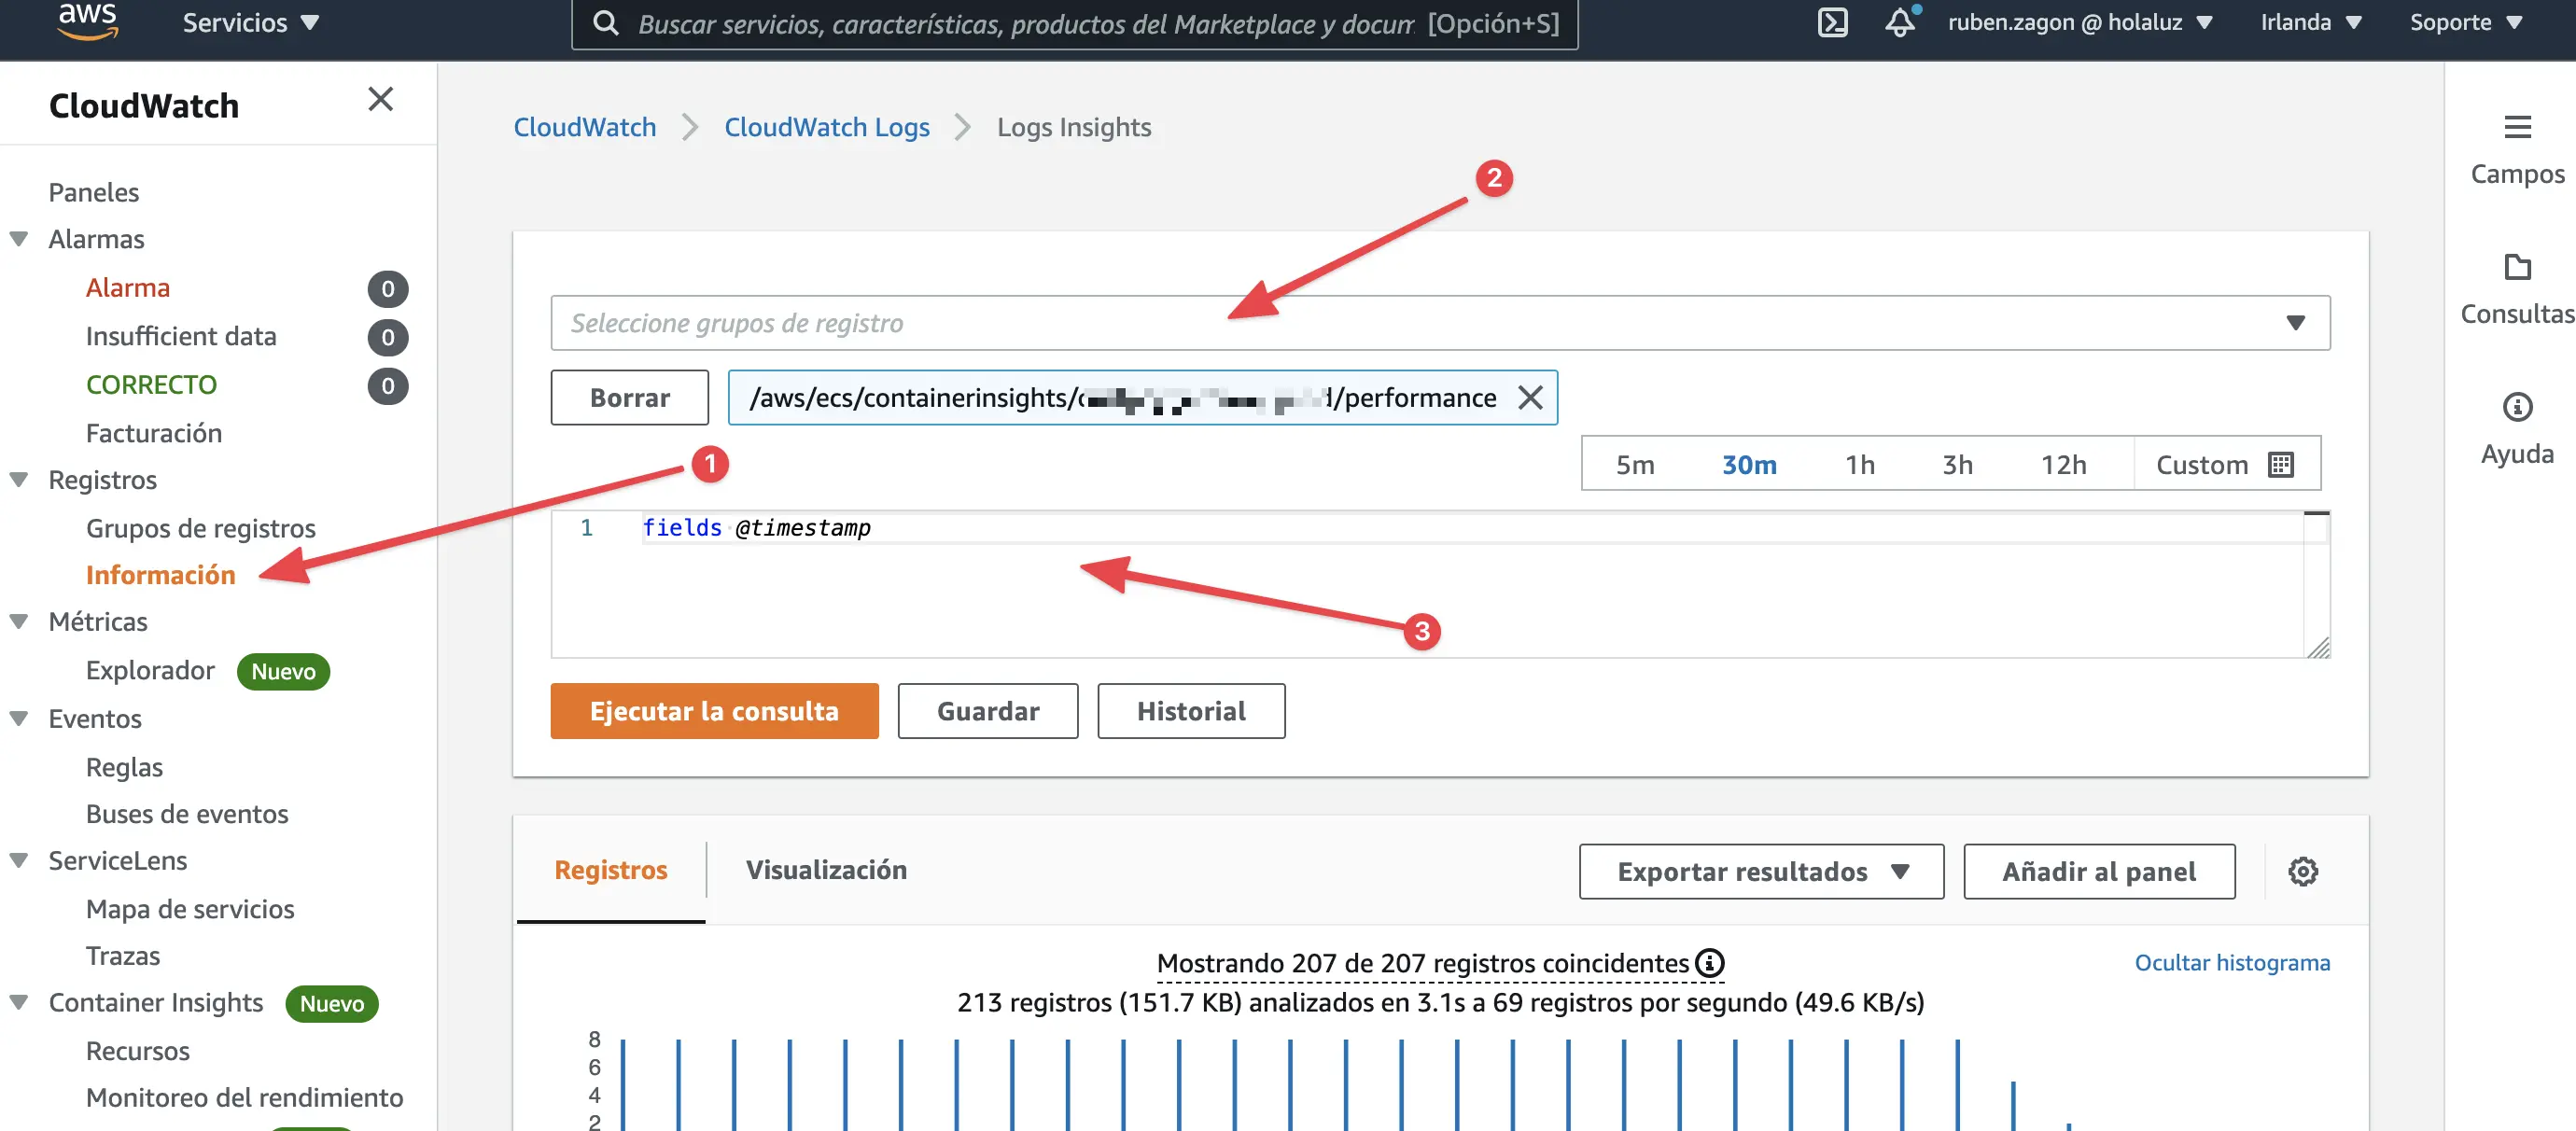The height and width of the screenshot is (1131, 2576).
Task: Go to CloudWatch breadcrumb
Action: [x=585, y=127]
